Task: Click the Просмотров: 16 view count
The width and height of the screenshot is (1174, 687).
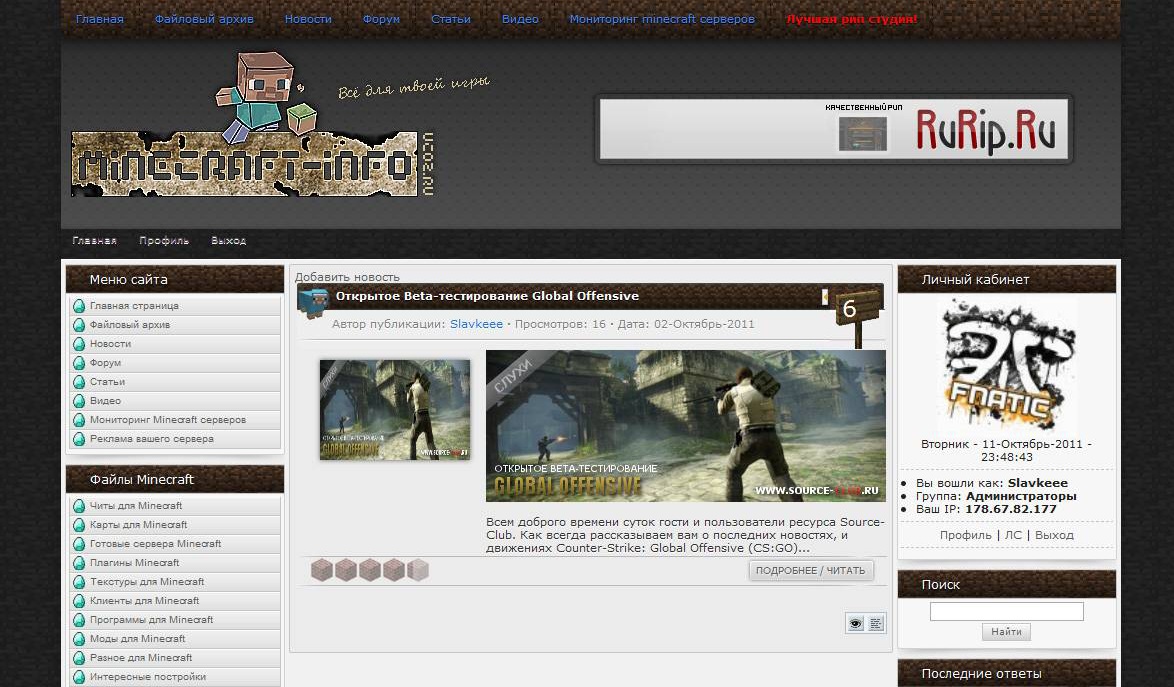Action: (560, 324)
